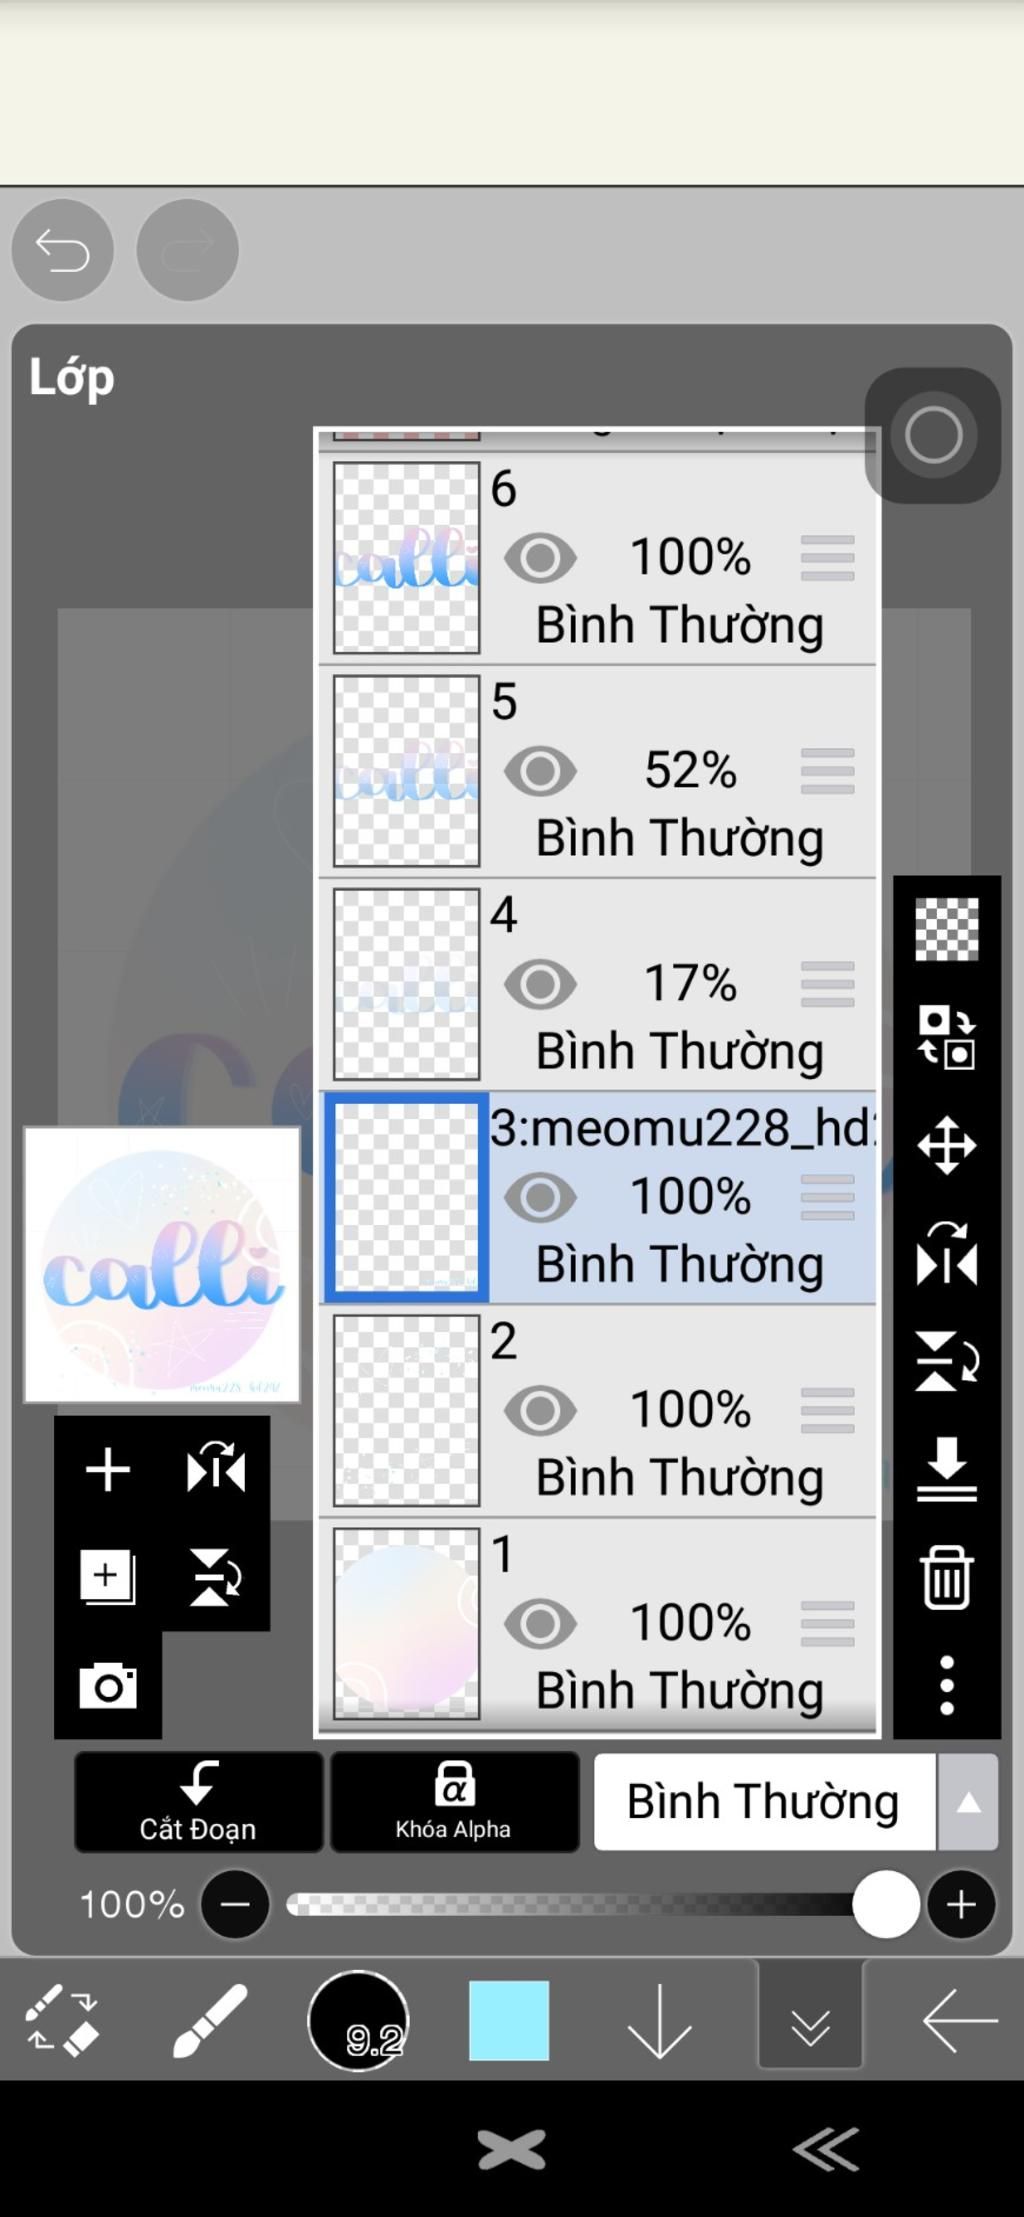1024x2217 pixels.
Task: Select layer 4 at 17% opacity
Action: [598, 984]
